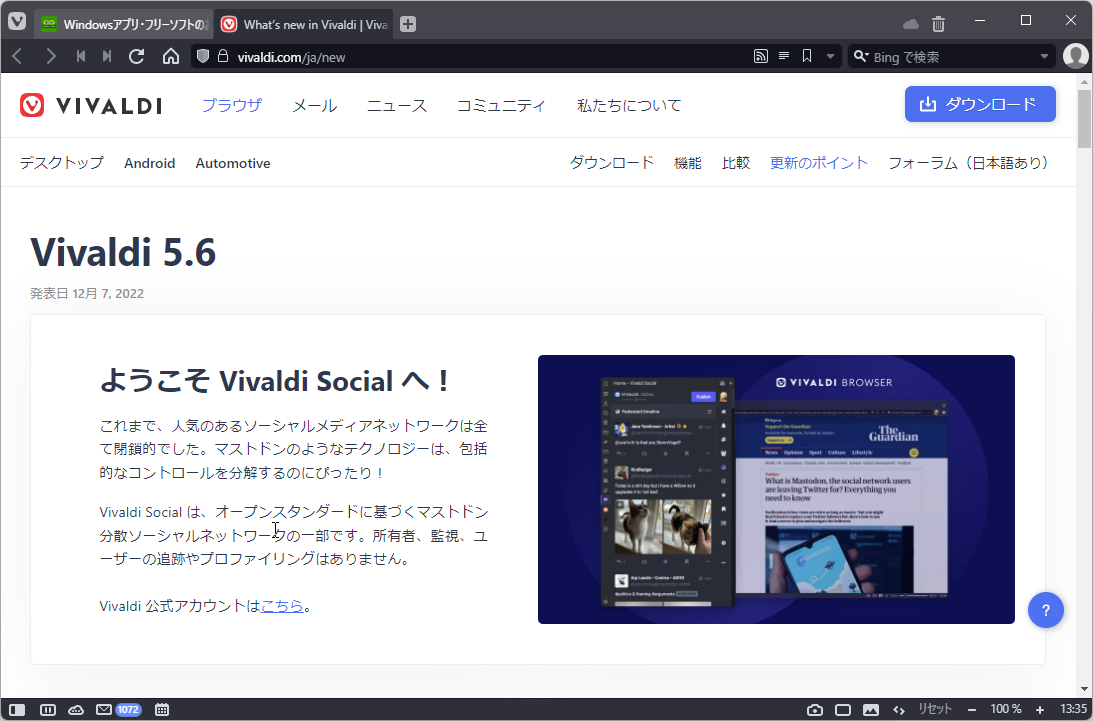Open the Vivaldi Calendar icon
Image resolution: width=1093 pixels, height=721 pixels.
click(x=161, y=709)
